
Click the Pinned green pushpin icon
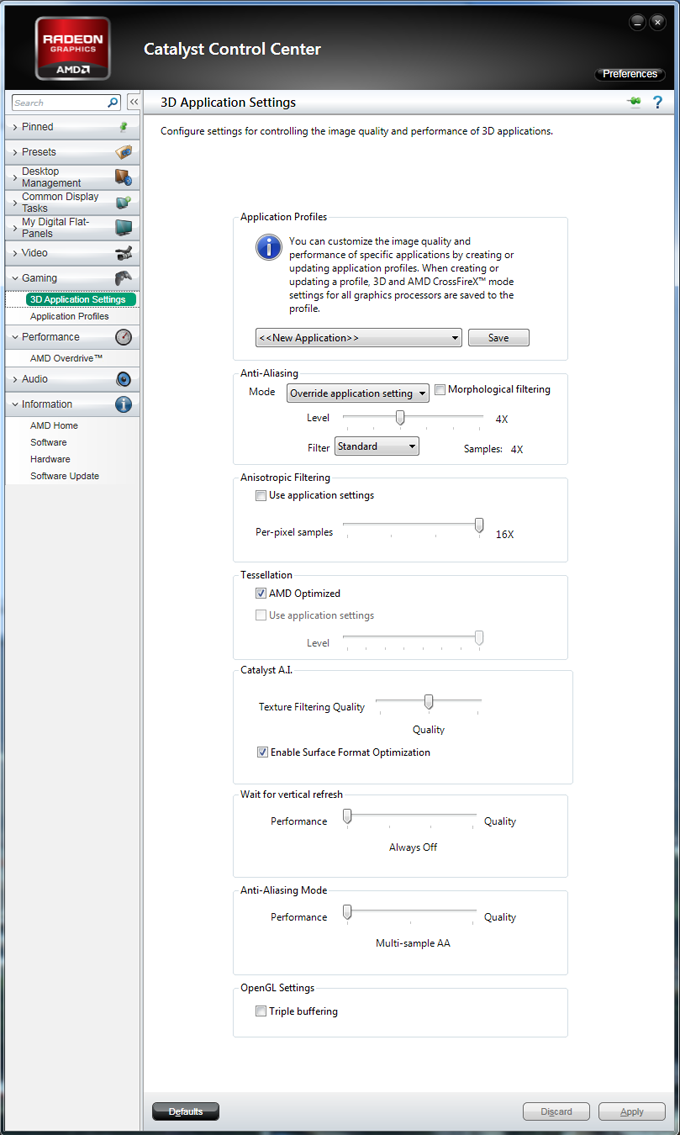click(123, 127)
